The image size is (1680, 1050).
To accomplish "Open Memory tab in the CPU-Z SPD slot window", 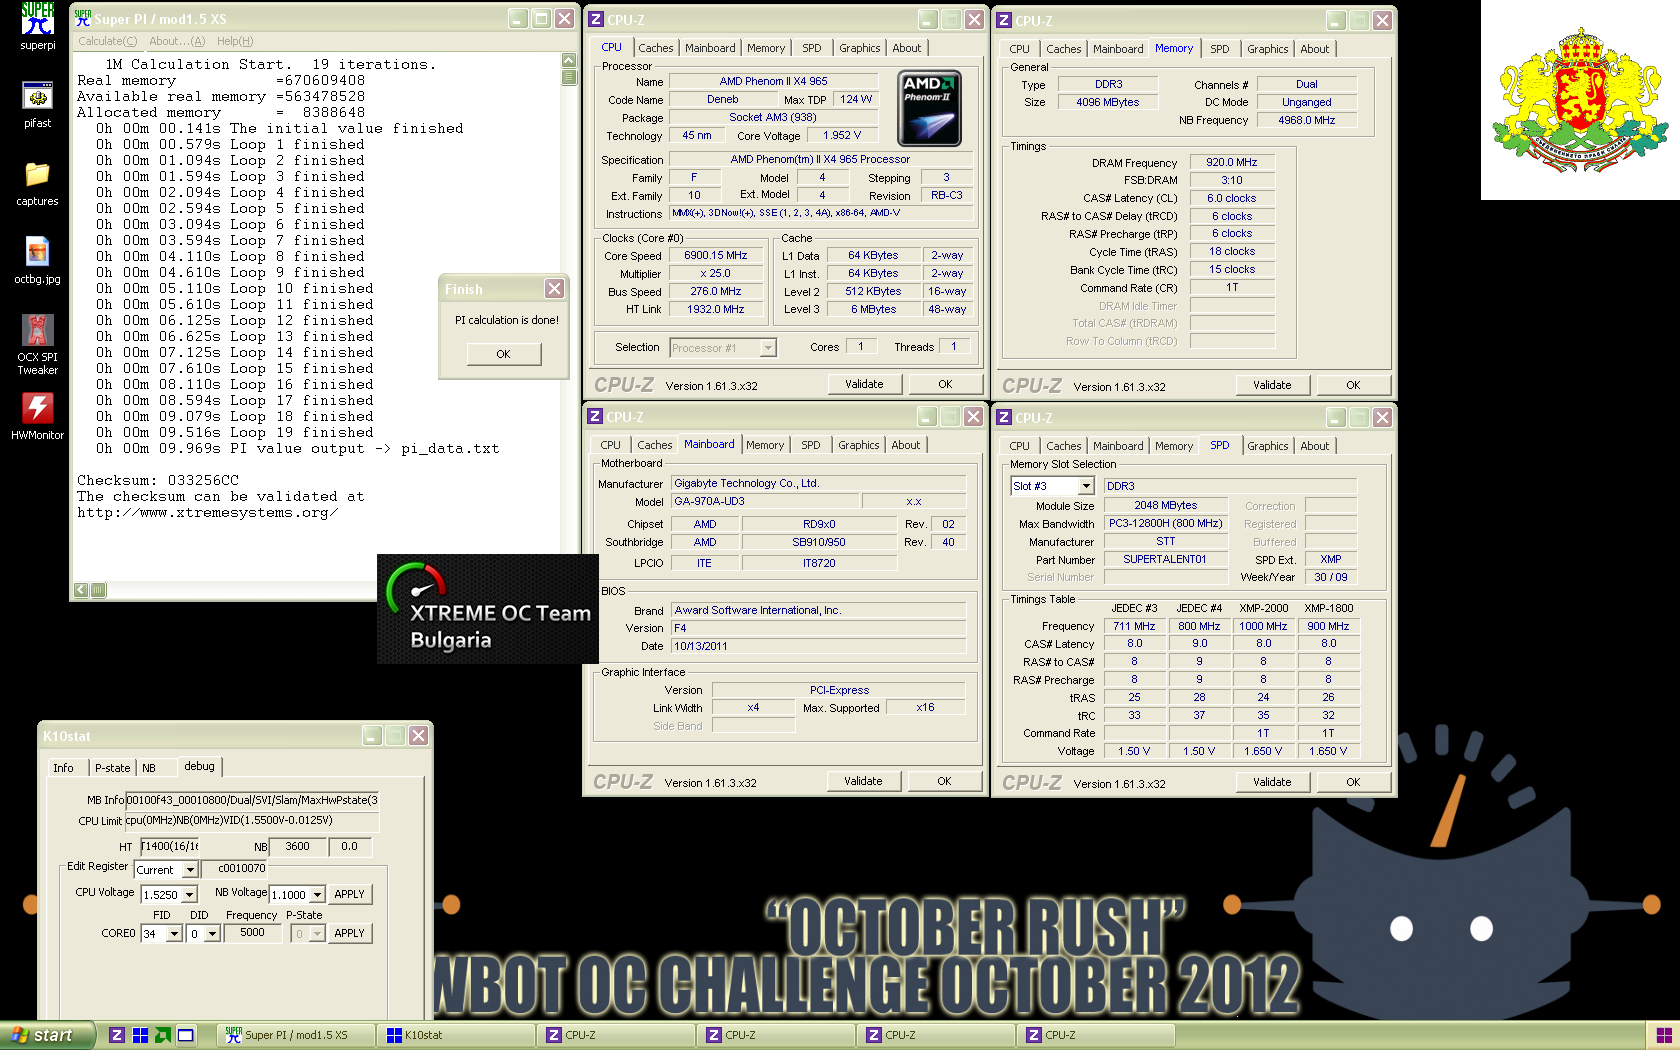I will point(1174,446).
